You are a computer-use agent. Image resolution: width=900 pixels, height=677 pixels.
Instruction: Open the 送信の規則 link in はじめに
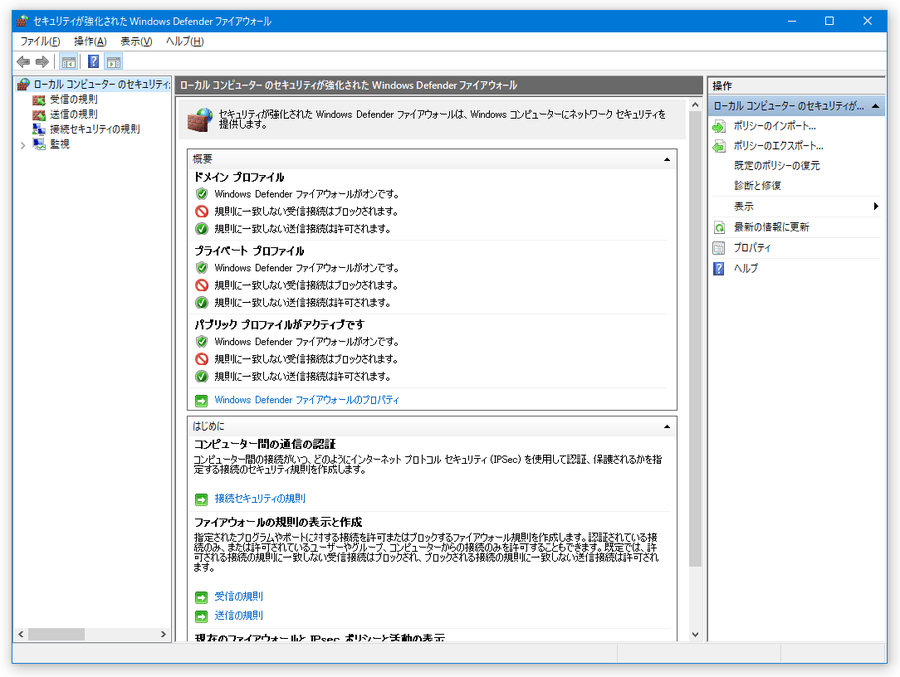(x=239, y=616)
